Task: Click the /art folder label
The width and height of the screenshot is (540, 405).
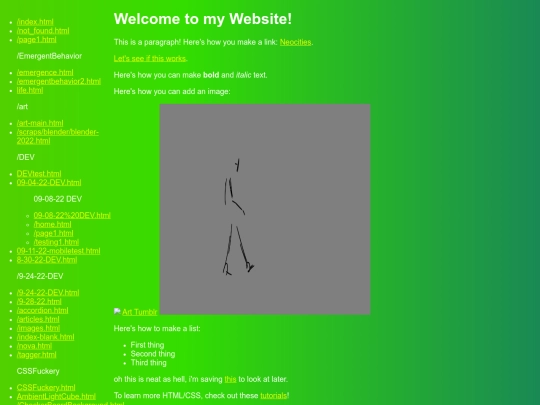Action: [x=22, y=107]
